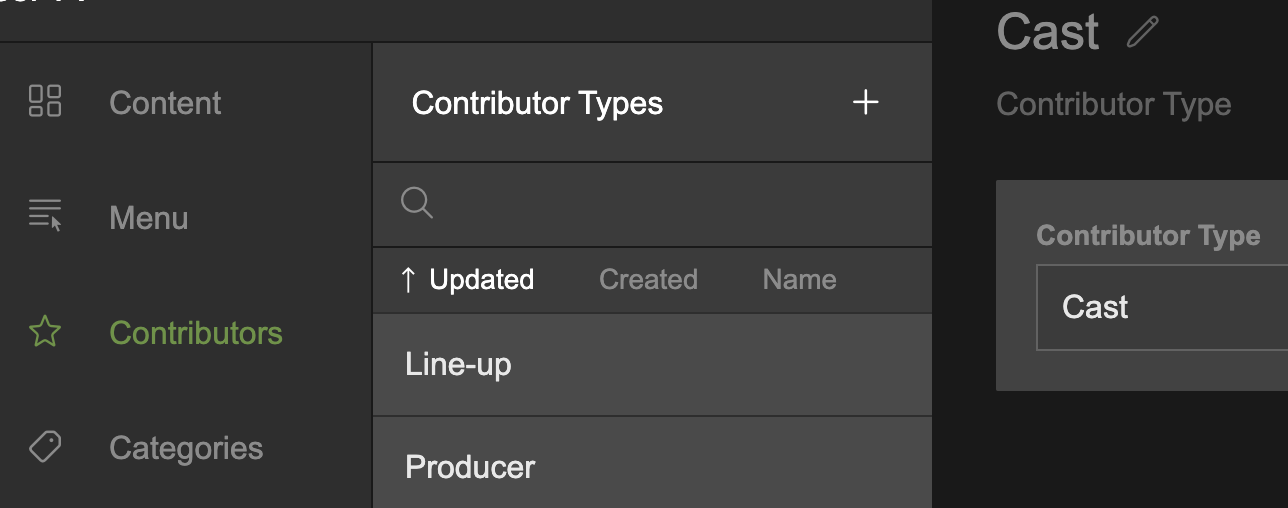Toggle sort direction arrow beside Updated

pyautogui.click(x=407, y=280)
